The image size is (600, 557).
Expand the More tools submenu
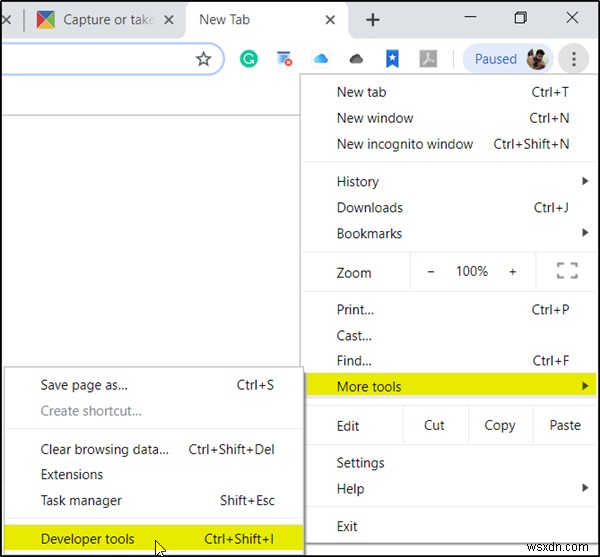pos(450,386)
